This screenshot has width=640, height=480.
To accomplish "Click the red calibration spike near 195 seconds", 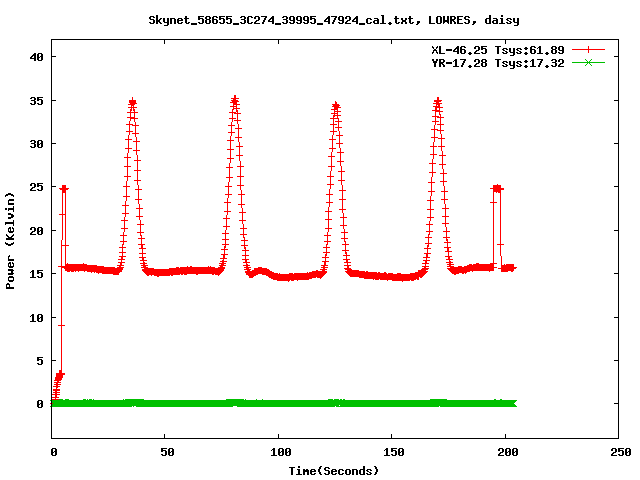I will pyautogui.click(x=497, y=189).
